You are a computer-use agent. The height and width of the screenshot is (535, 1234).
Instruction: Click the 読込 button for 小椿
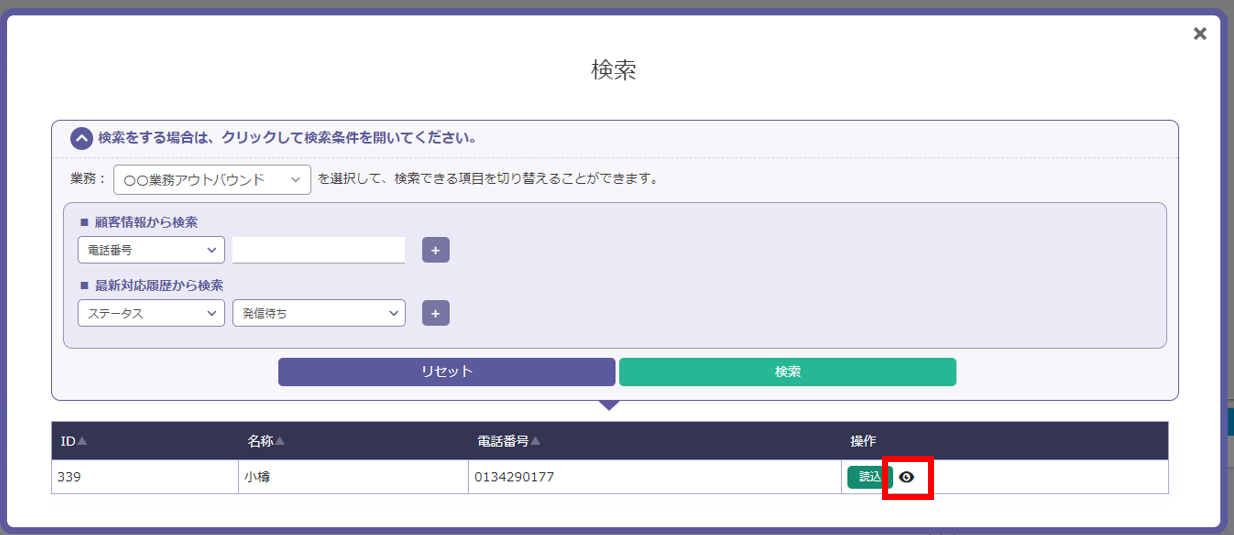pyautogui.click(x=869, y=478)
